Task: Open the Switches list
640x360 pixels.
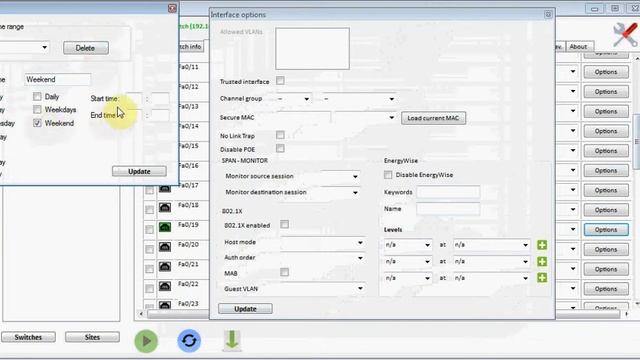Action: (x=28, y=337)
